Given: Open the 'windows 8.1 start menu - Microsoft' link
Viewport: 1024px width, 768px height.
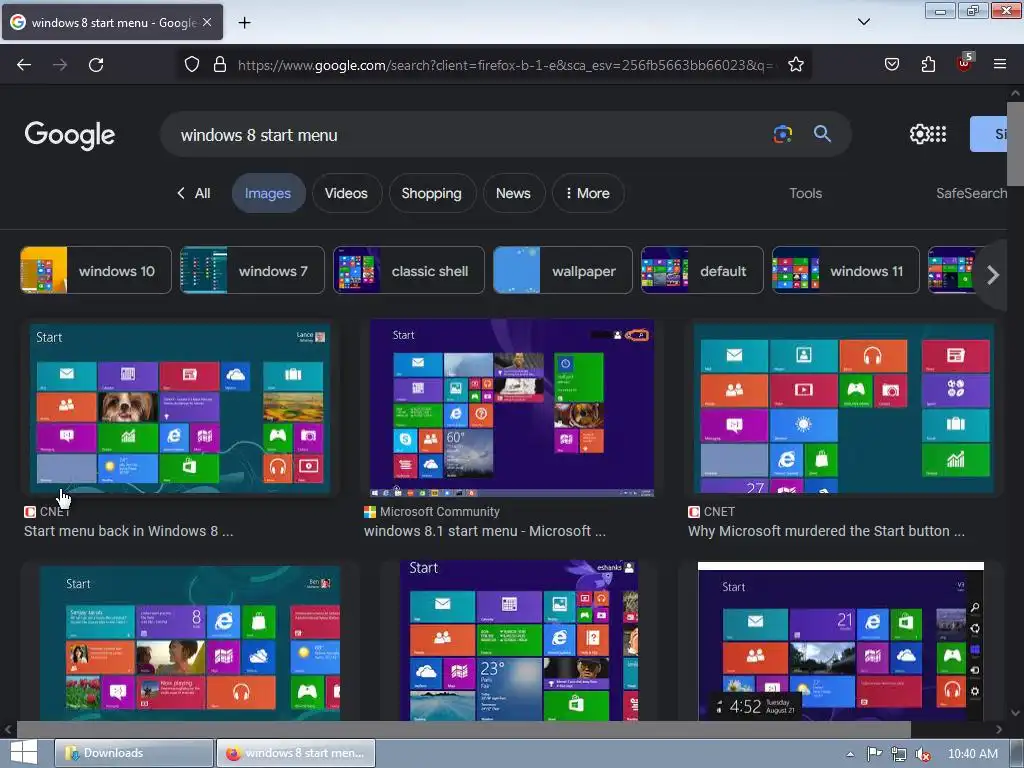Looking at the screenshot, I should pyautogui.click(x=485, y=531).
